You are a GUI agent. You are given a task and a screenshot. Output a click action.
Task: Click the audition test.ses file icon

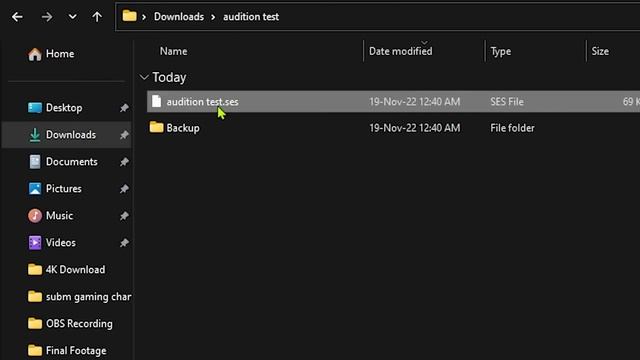point(156,101)
